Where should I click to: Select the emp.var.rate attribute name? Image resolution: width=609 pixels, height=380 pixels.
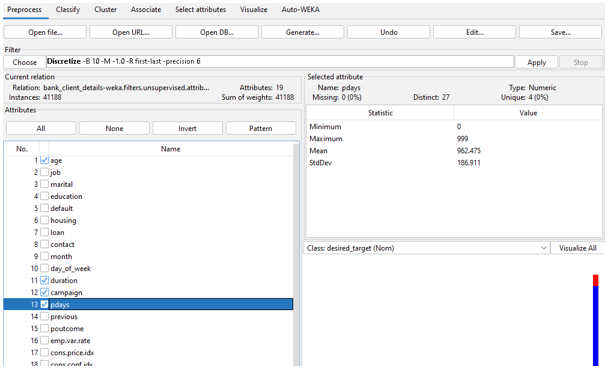tap(70, 340)
